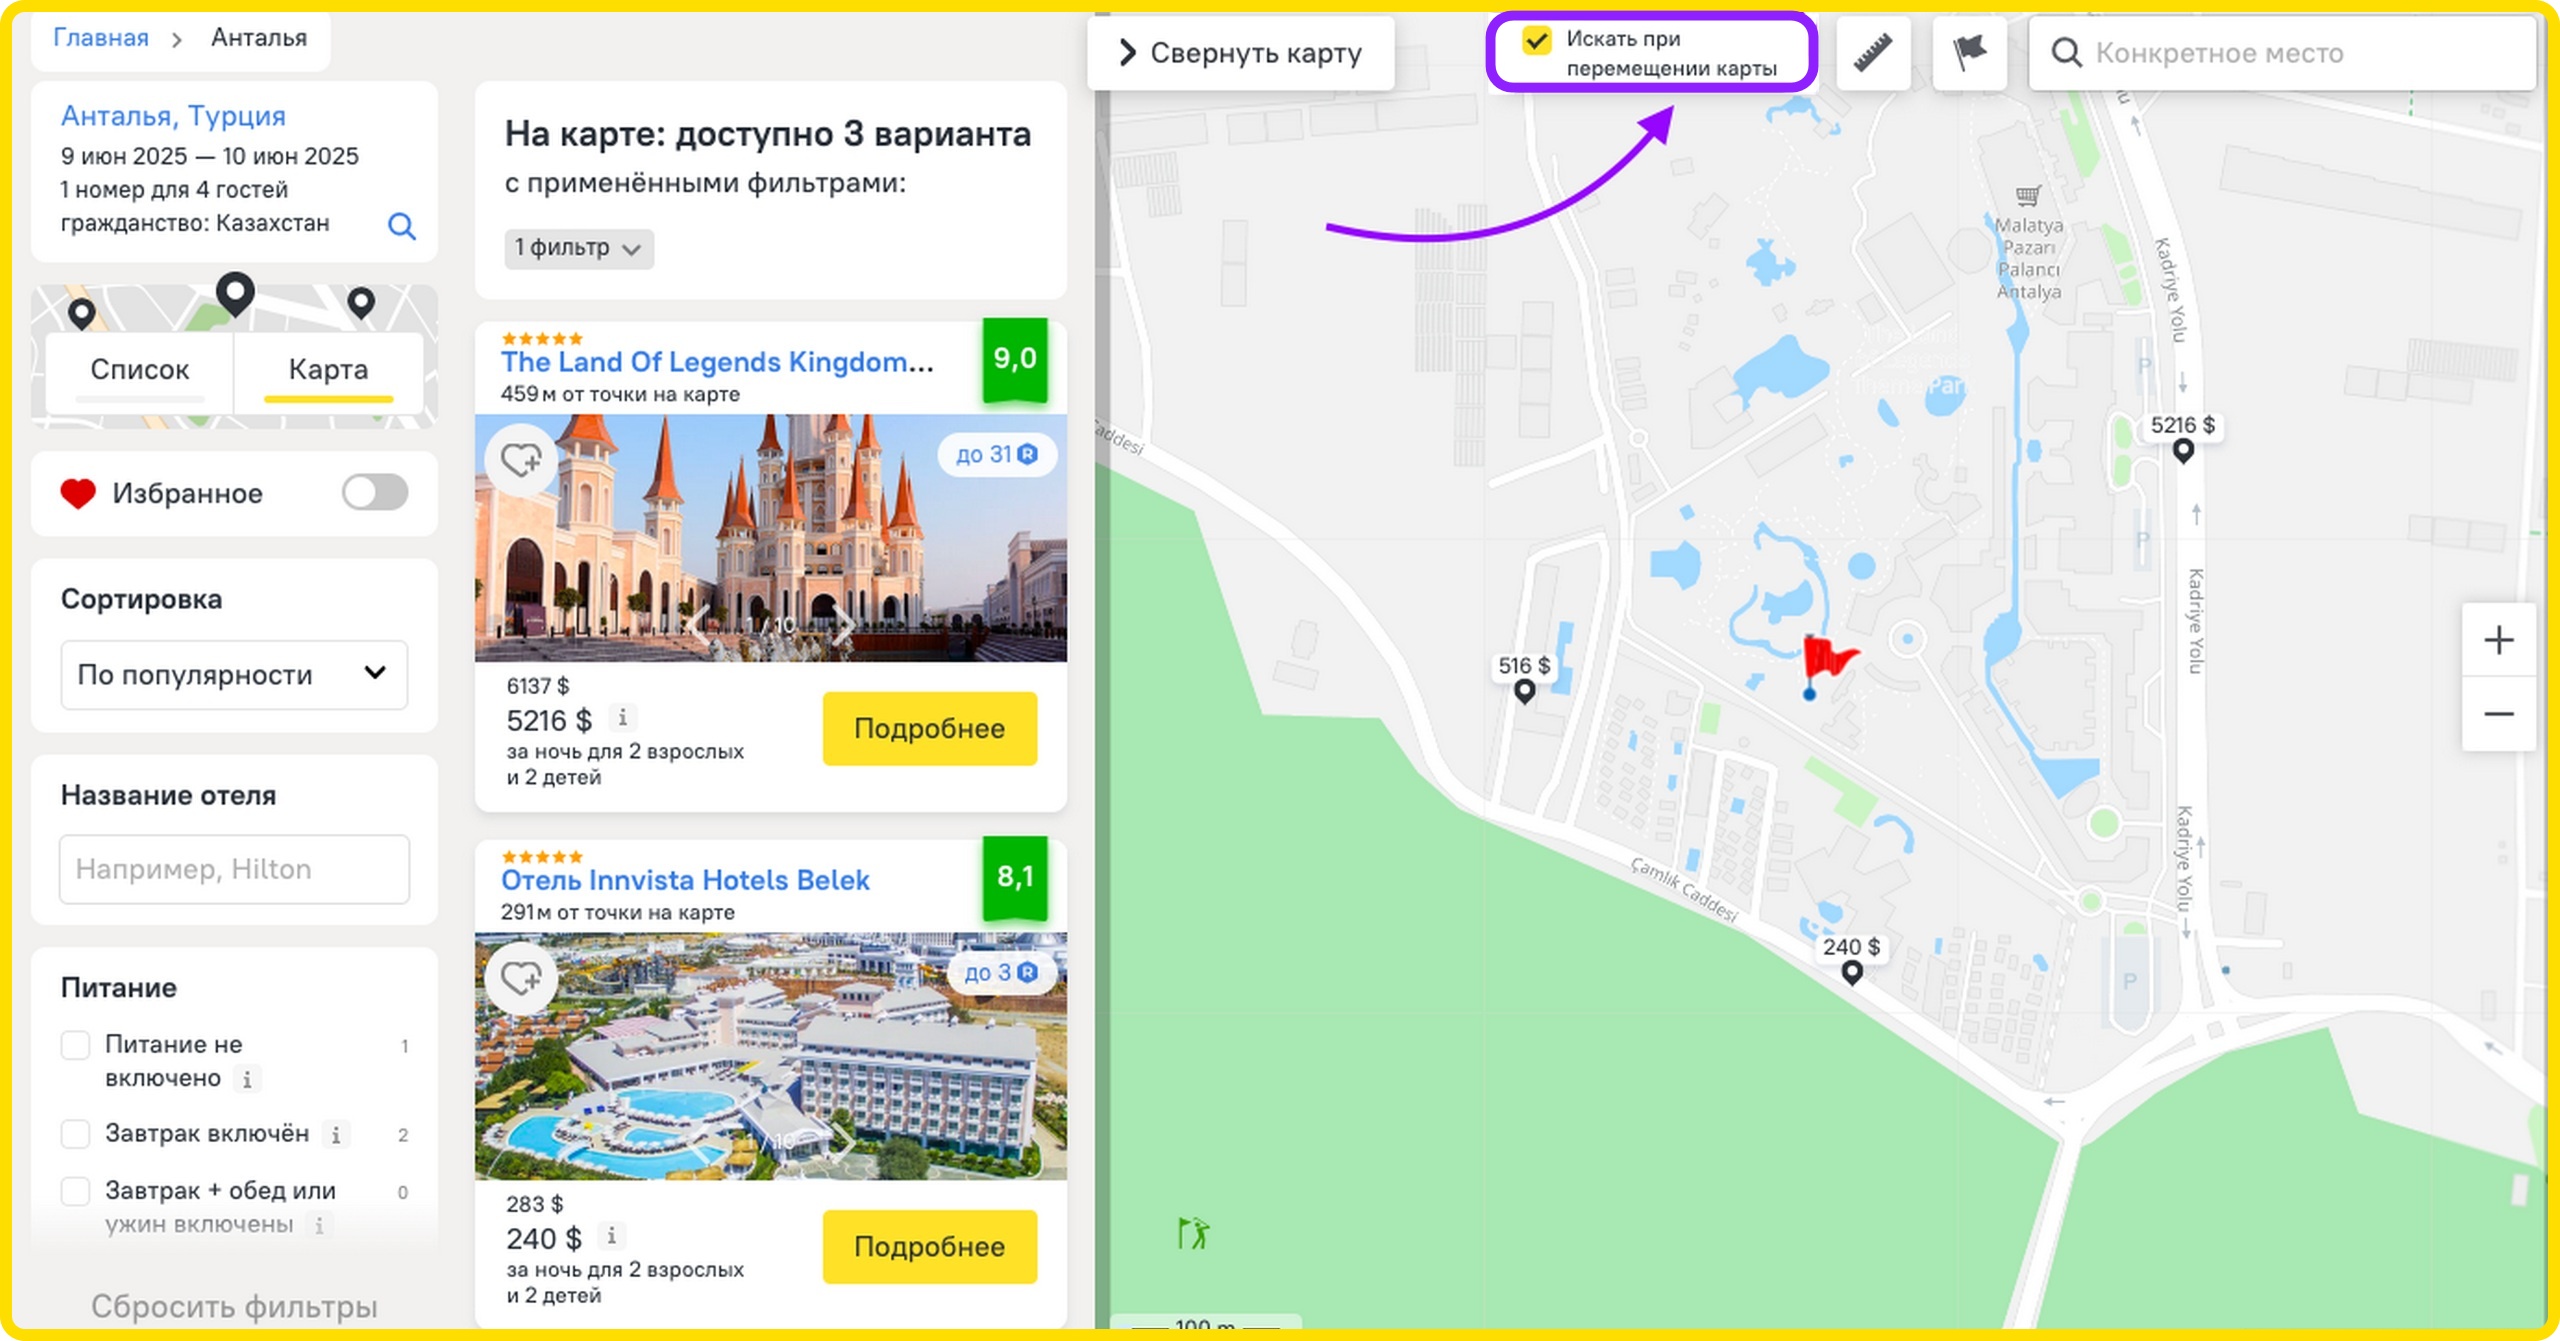Open the По популярности sorting dropdown

click(234, 675)
